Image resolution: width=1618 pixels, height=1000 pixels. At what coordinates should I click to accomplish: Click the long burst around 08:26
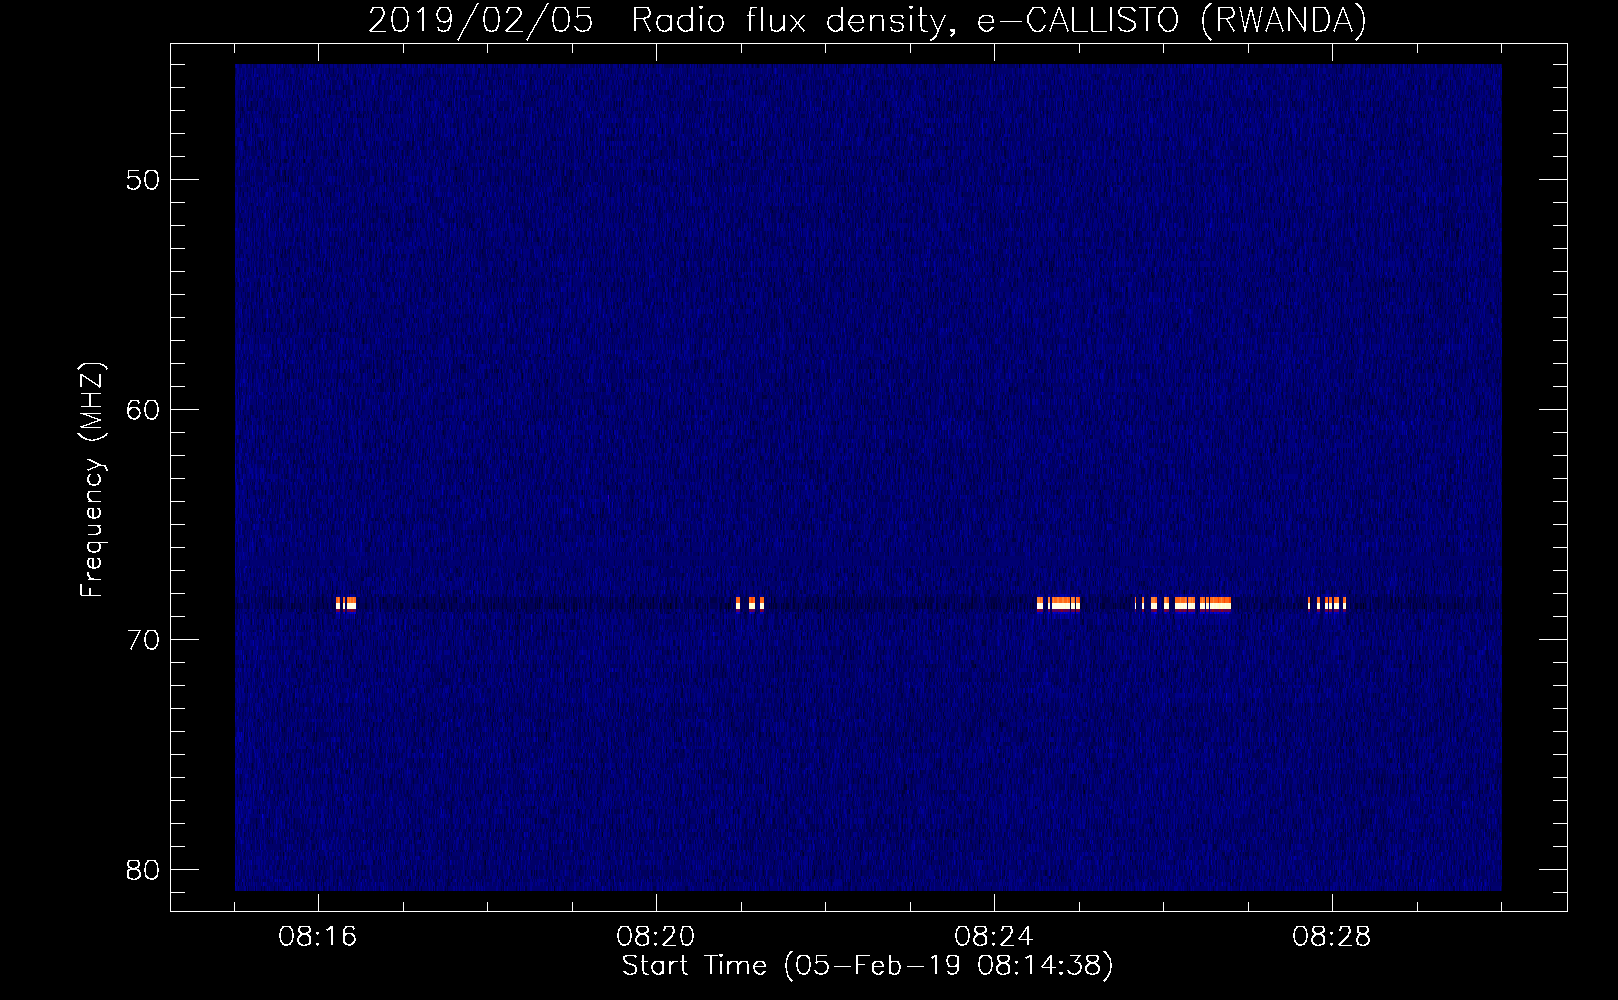point(1183,603)
